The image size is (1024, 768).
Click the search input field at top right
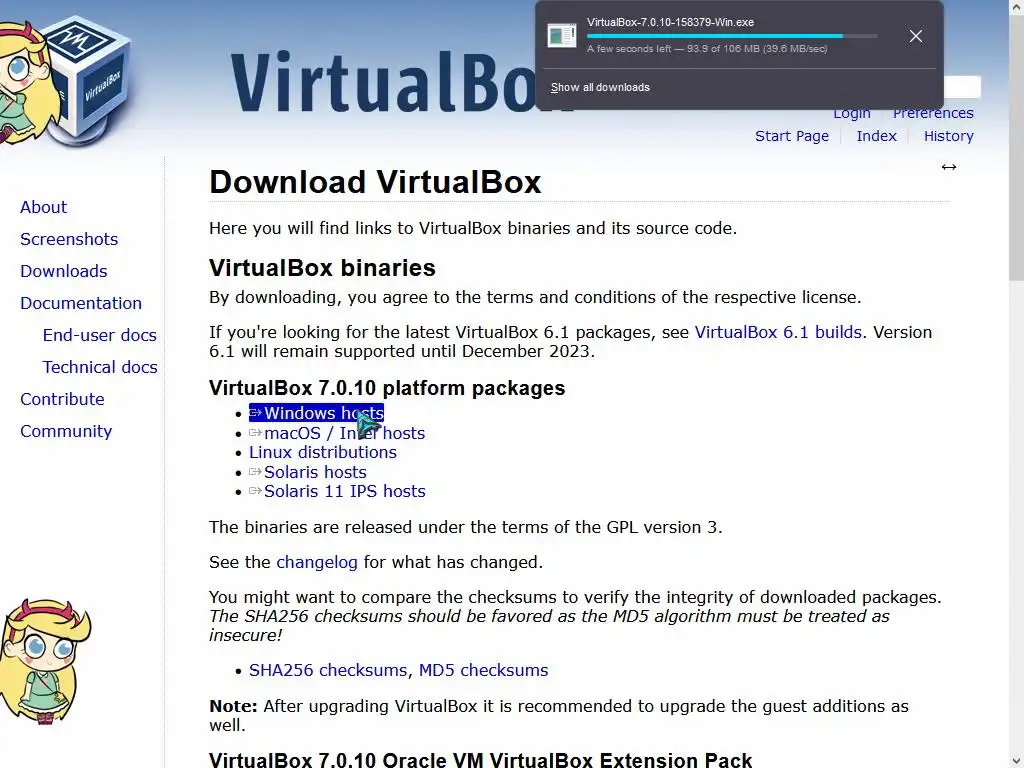click(962, 87)
